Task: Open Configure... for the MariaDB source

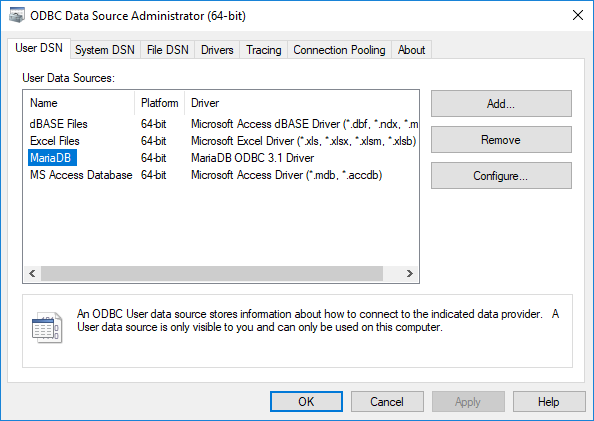Action: pos(501,176)
